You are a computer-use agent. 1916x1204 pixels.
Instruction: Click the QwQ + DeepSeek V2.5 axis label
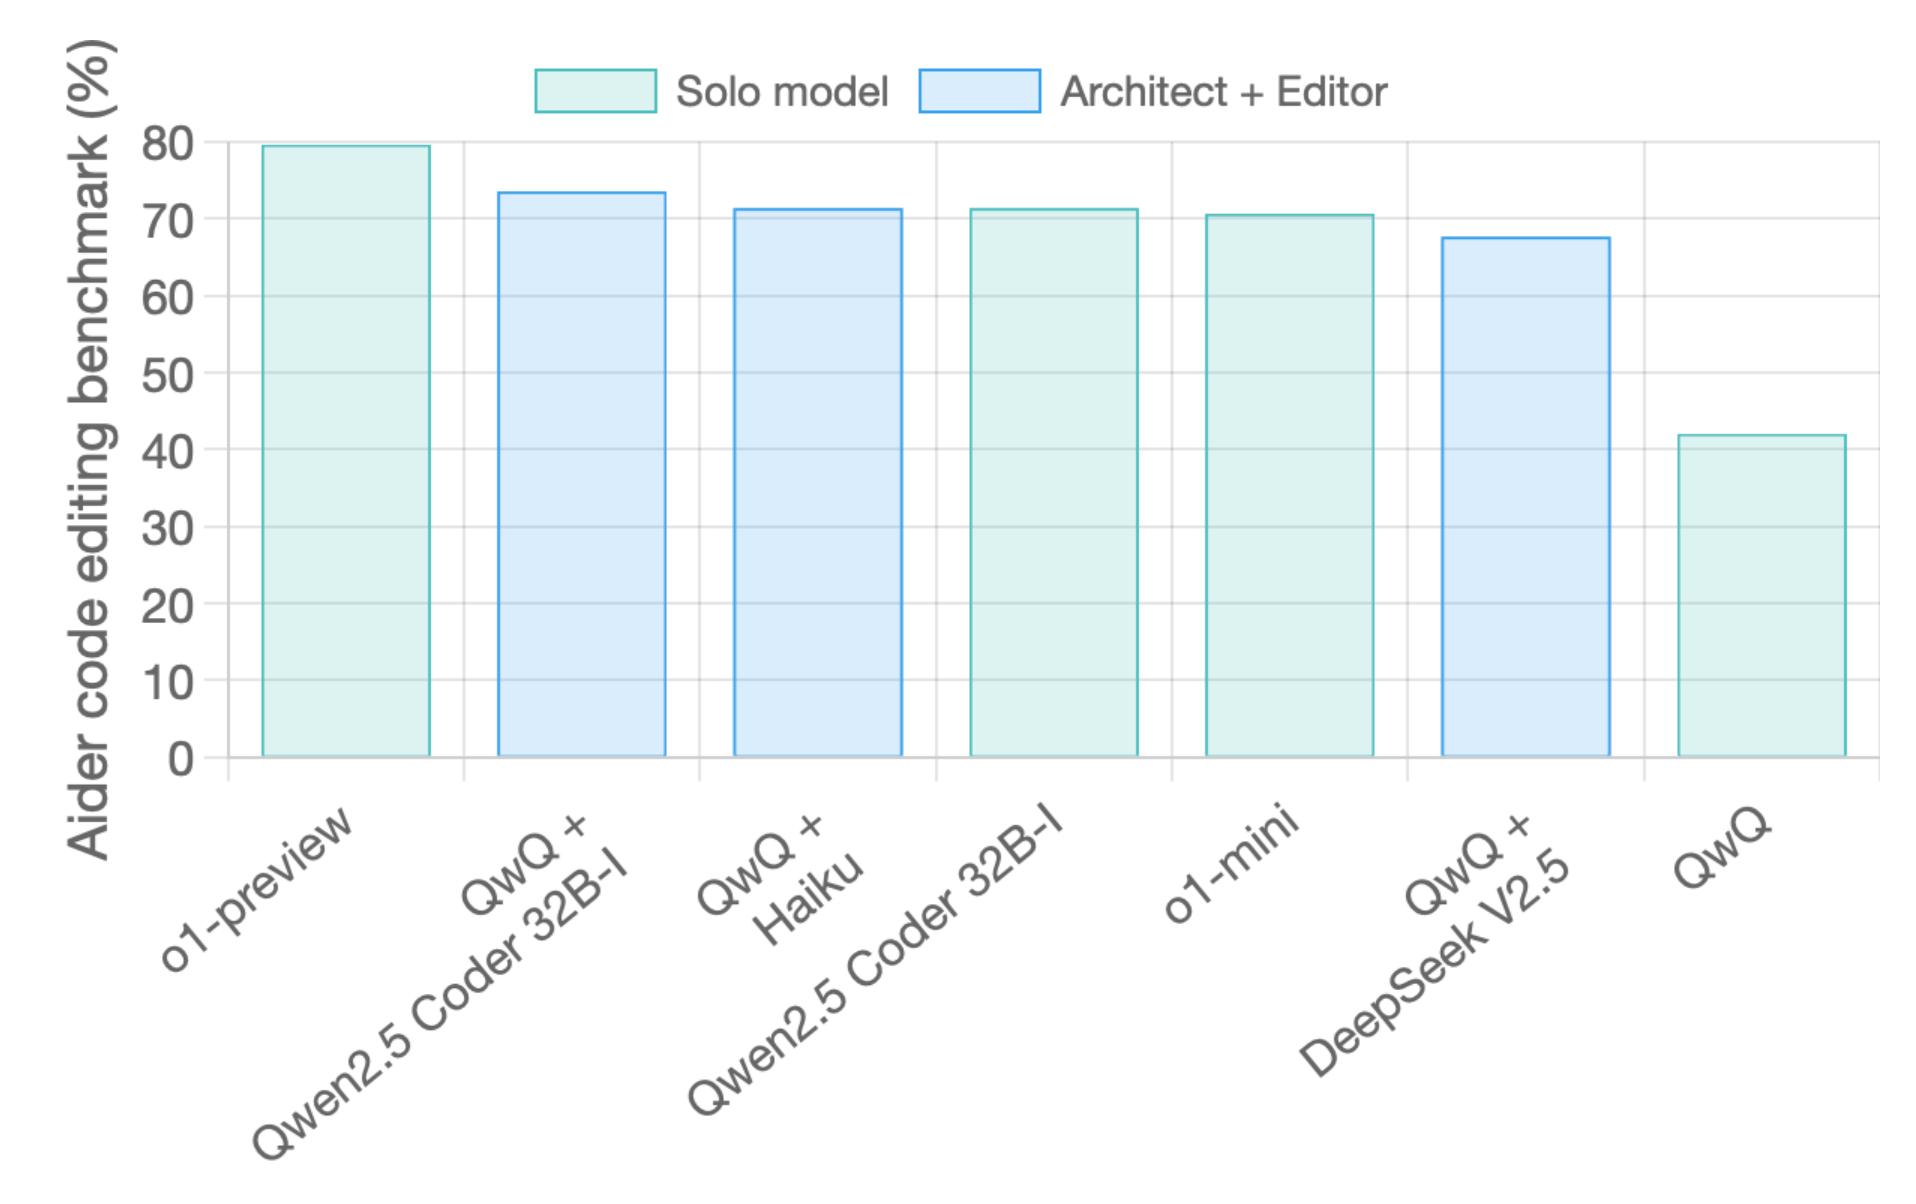click(x=1435, y=943)
